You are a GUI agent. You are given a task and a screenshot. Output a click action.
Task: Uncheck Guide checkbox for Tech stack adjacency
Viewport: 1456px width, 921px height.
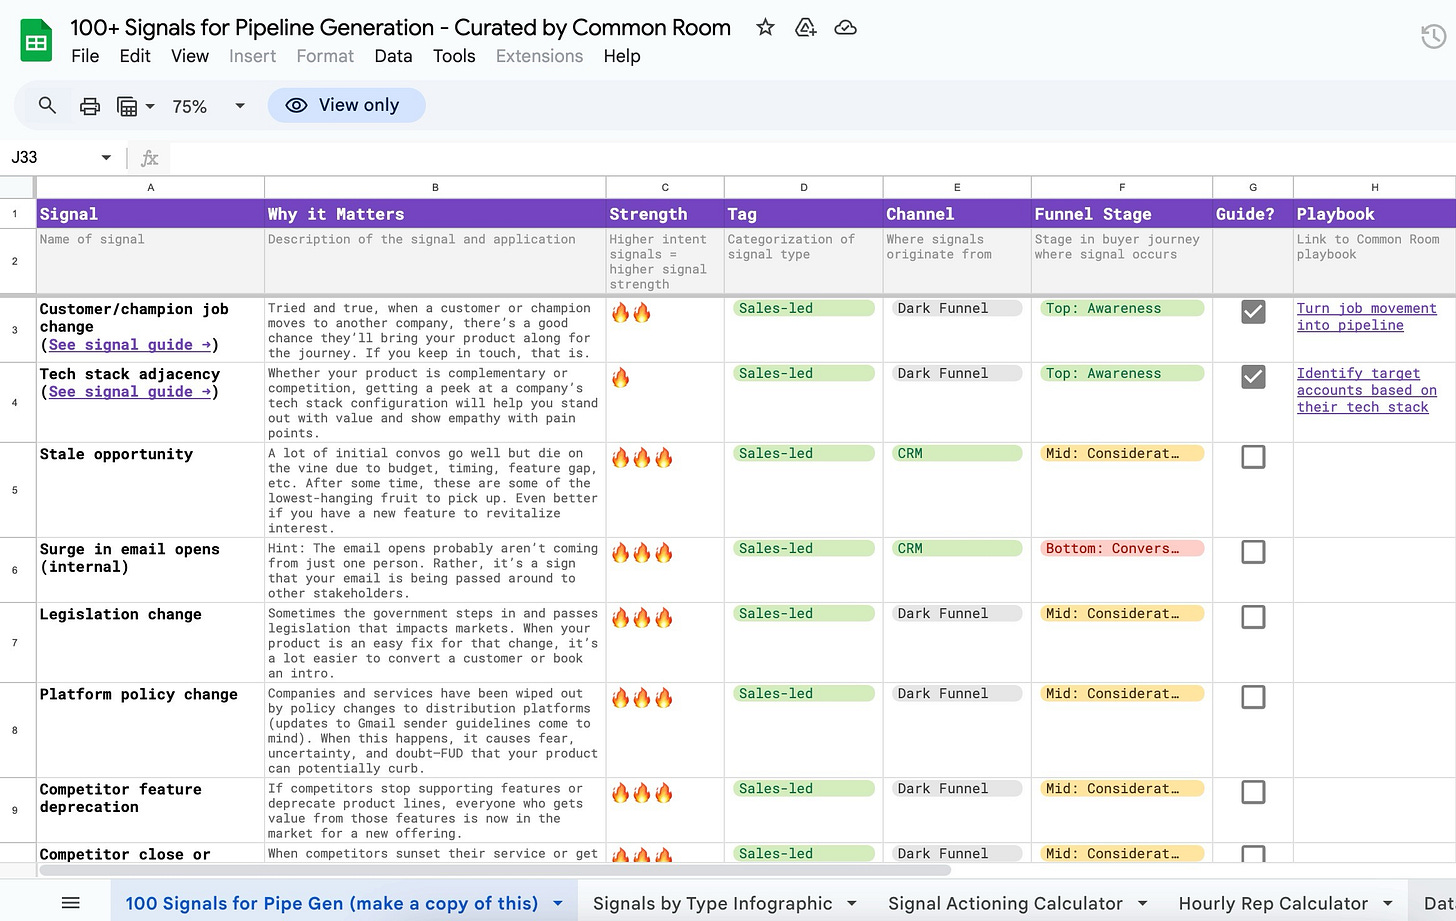1253,376
